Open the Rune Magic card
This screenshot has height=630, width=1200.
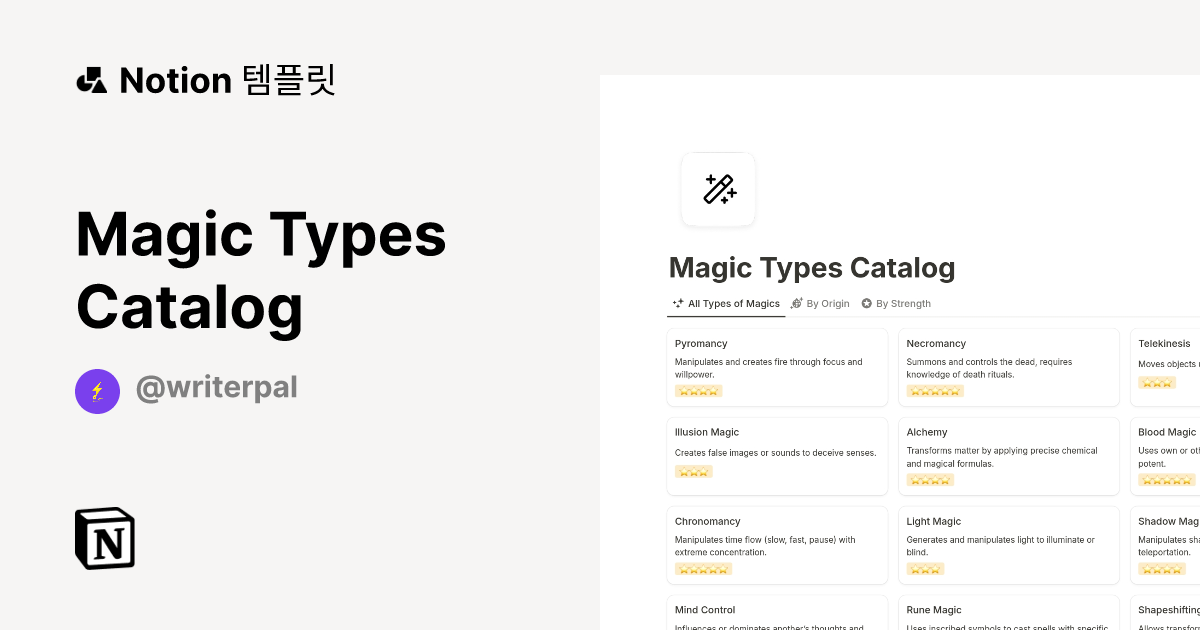point(1009,615)
